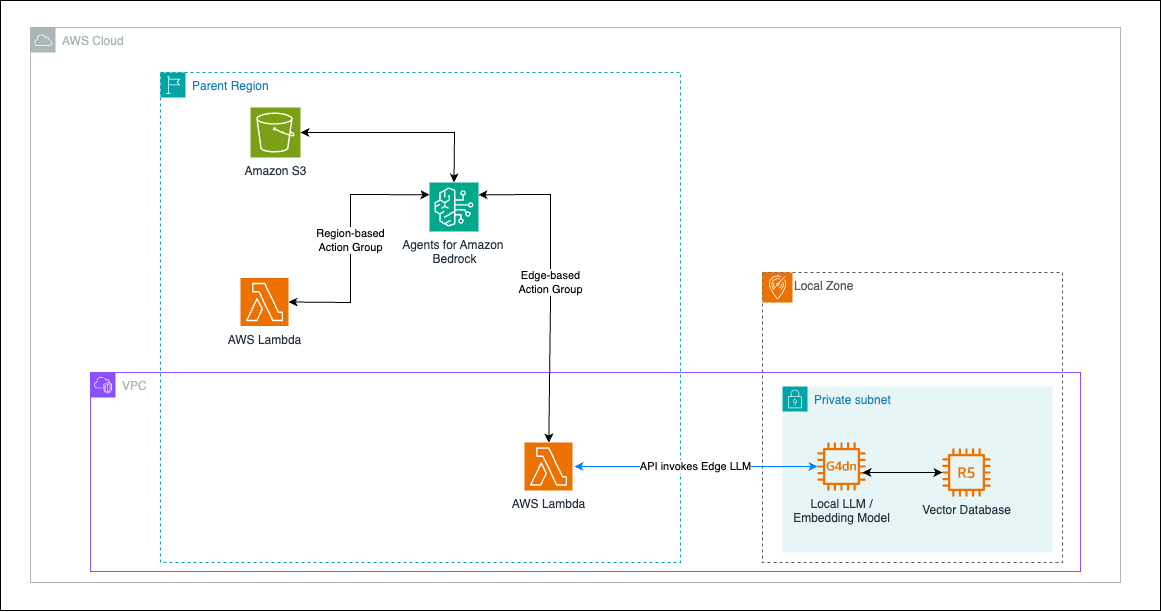Click the Agents for Amazon Bedrock icon
The width and height of the screenshot is (1161, 612).
click(x=453, y=207)
